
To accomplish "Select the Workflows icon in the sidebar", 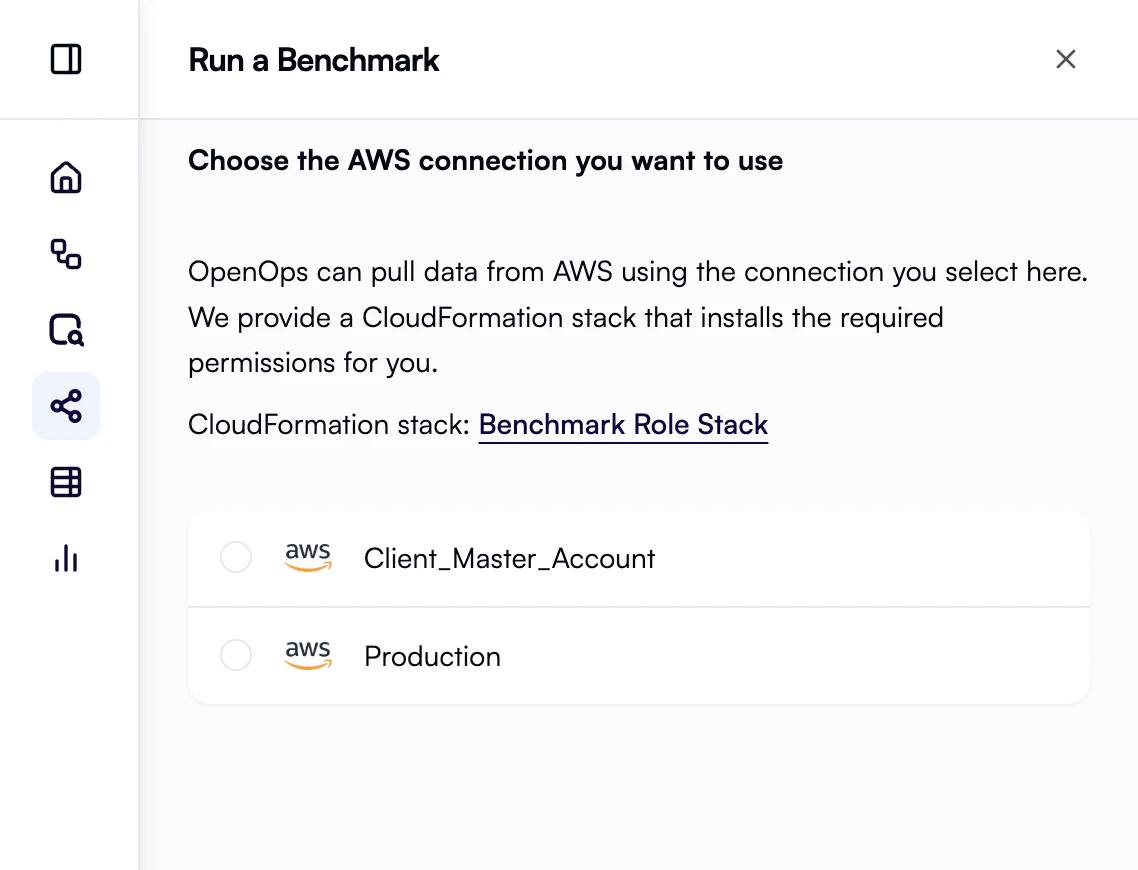I will point(66,255).
